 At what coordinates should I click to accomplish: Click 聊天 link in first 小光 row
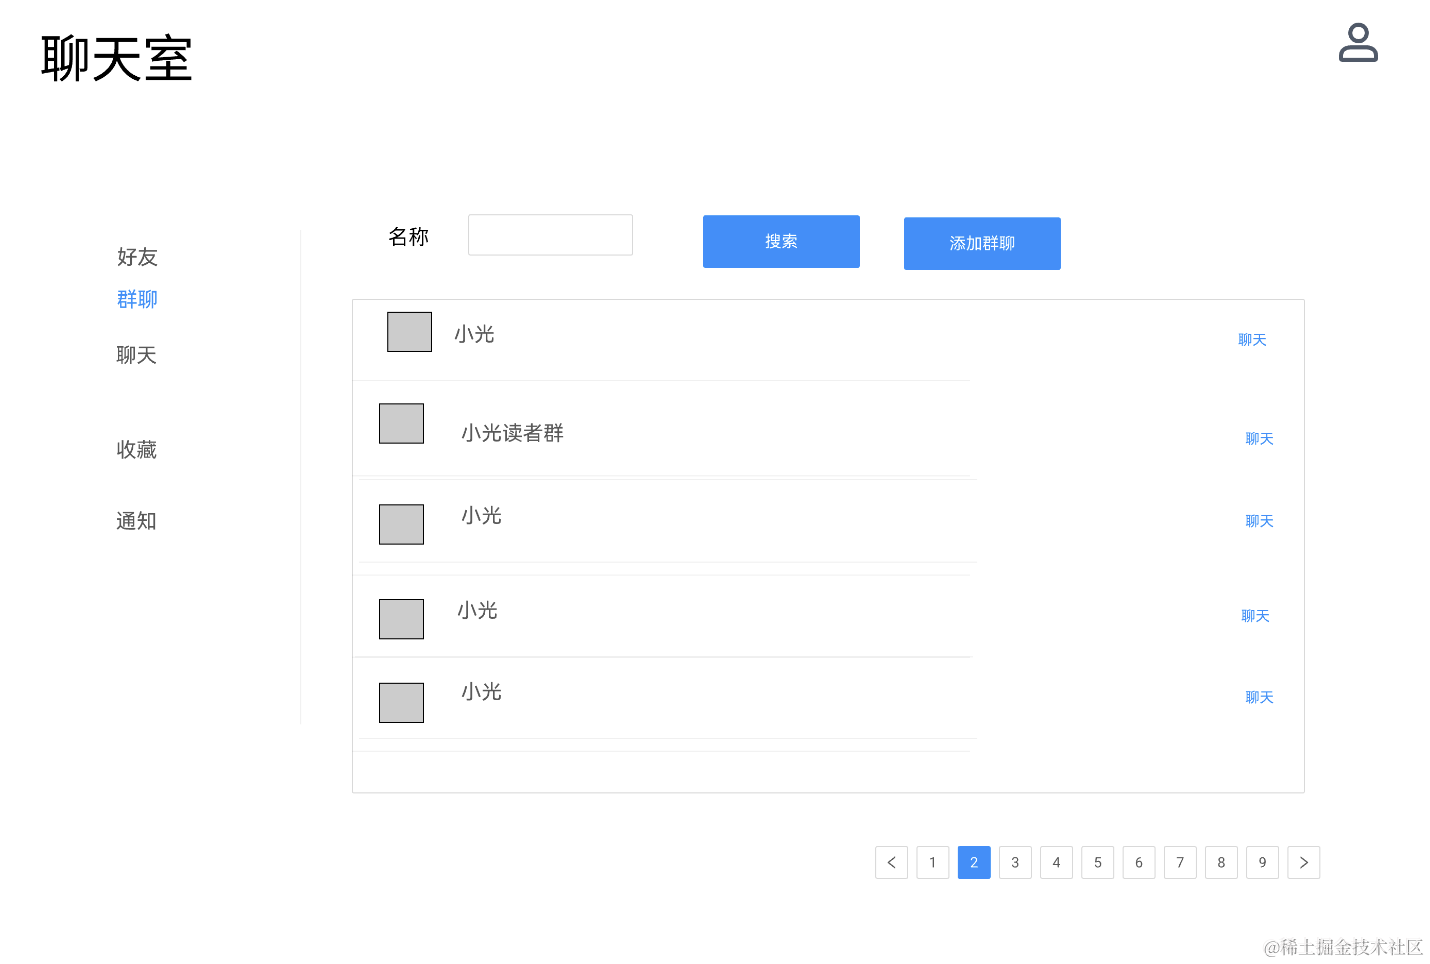click(1252, 340)
